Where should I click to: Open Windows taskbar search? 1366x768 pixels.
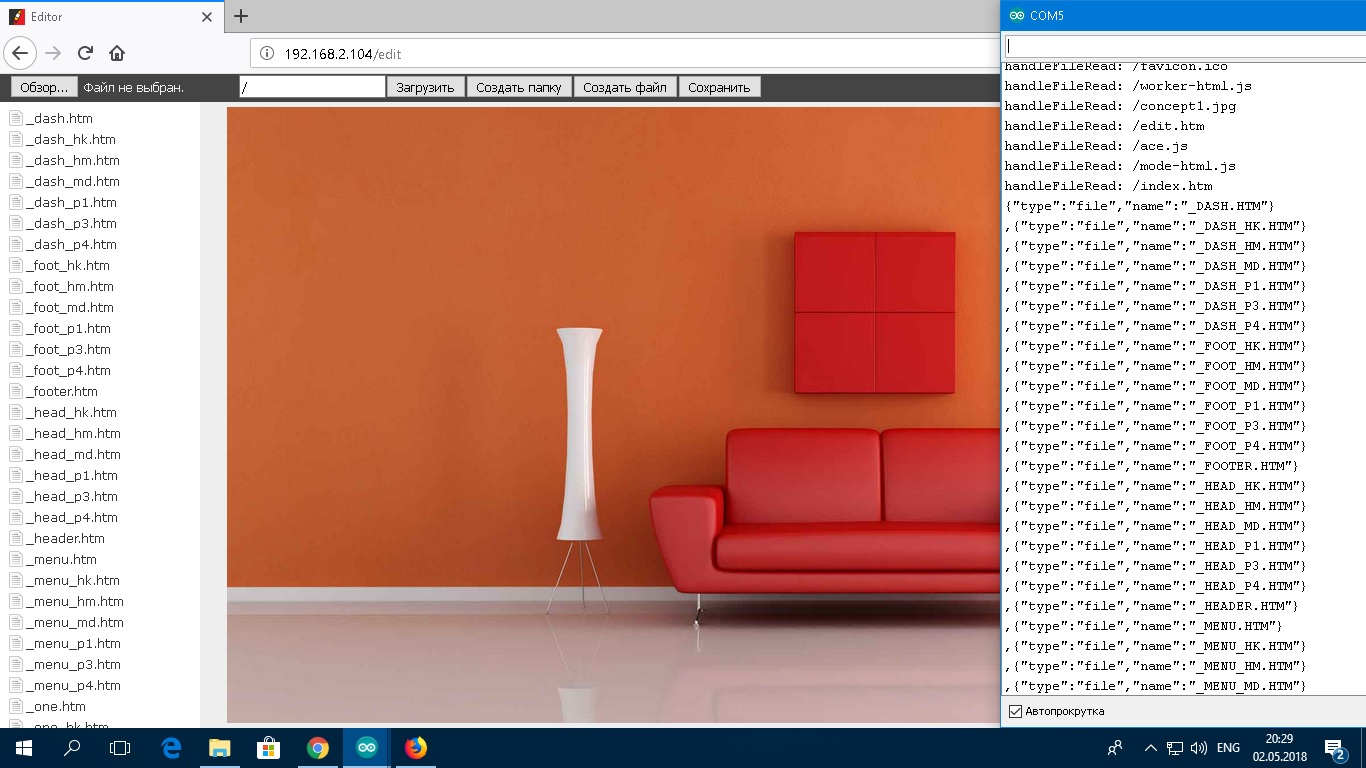click(72, 747)
